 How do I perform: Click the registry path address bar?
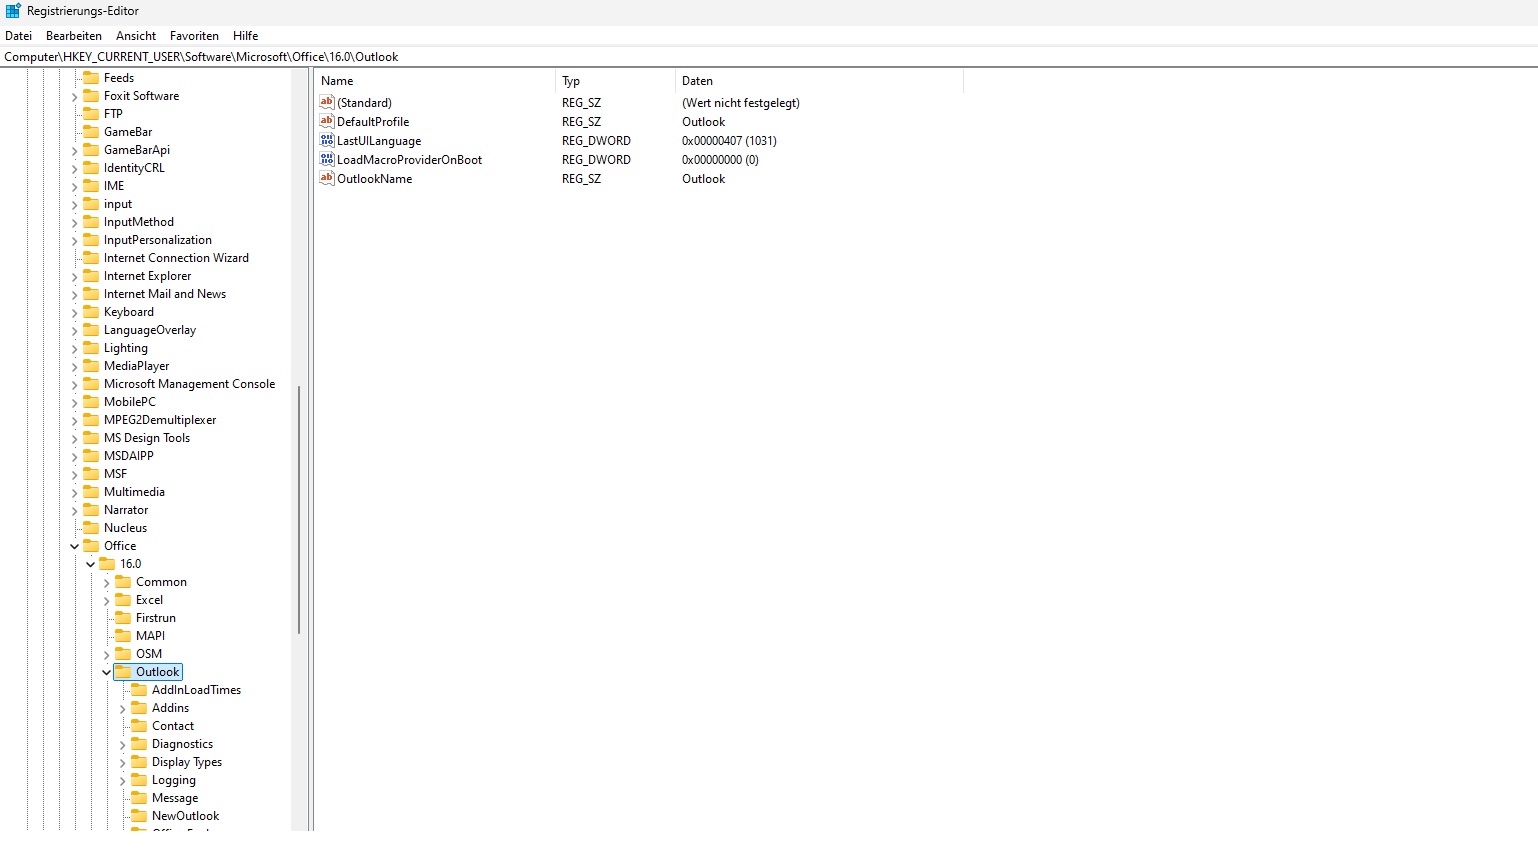[x=769, y=57]
